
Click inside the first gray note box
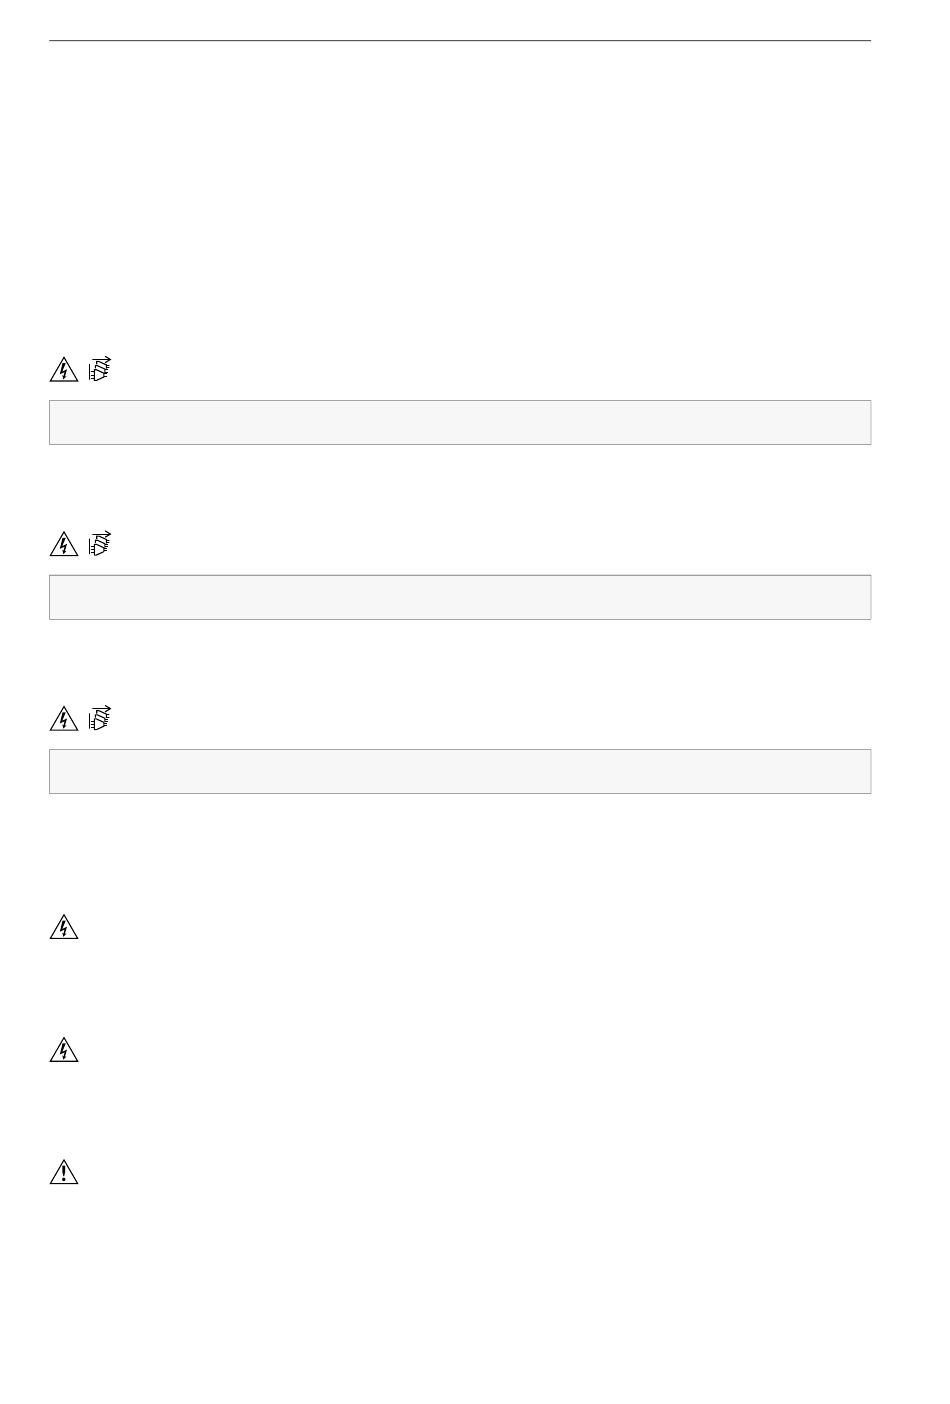(x=460, y=422)
